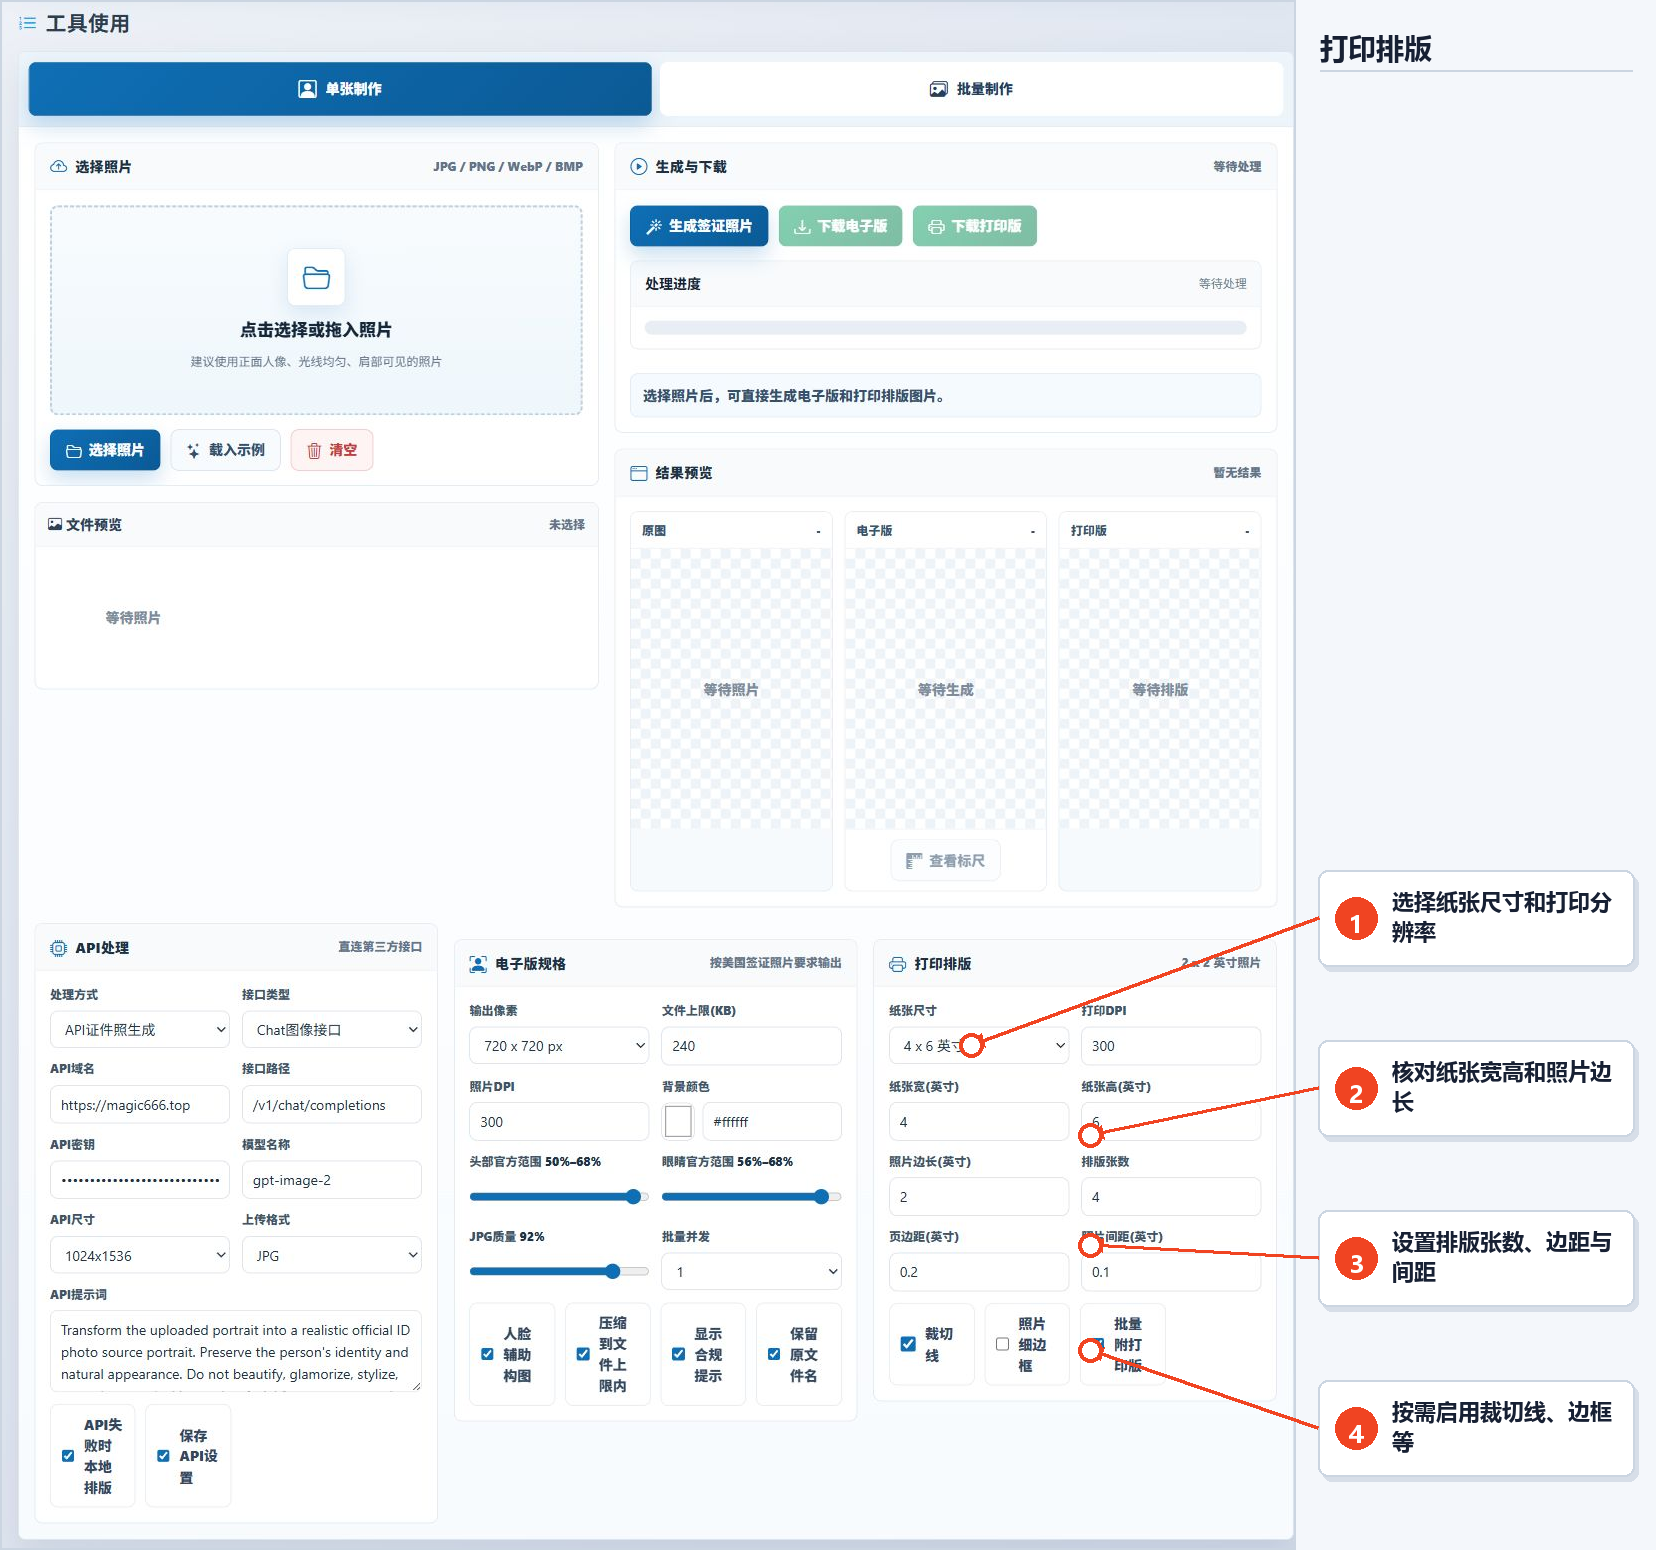This screenshot has height=1550, width=1656.
Task: Click the portrait icon on 单张制作 tab
Action: pos(308,89)
